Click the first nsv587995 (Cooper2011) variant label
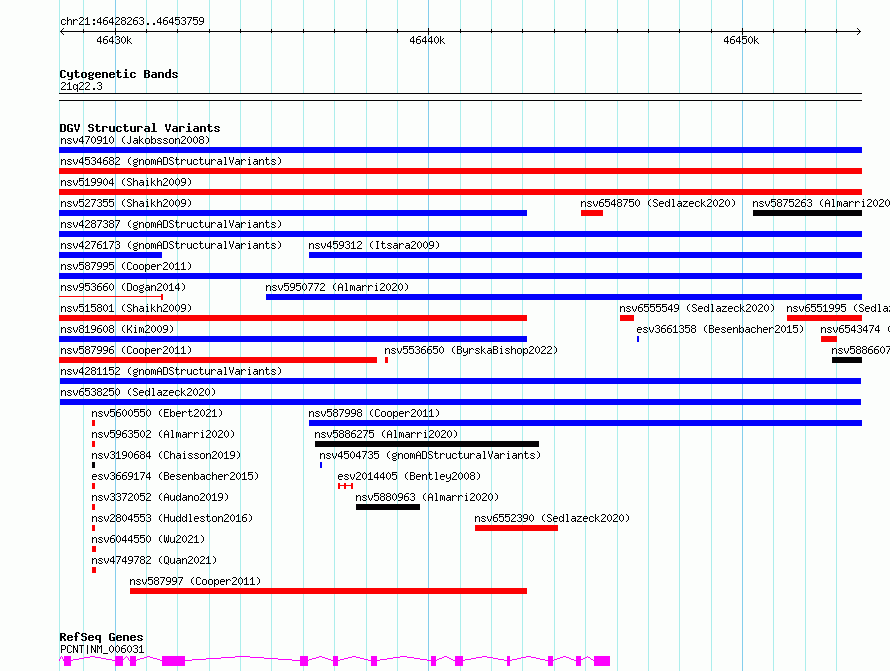The image size is (890, 671). click(126, 266)
